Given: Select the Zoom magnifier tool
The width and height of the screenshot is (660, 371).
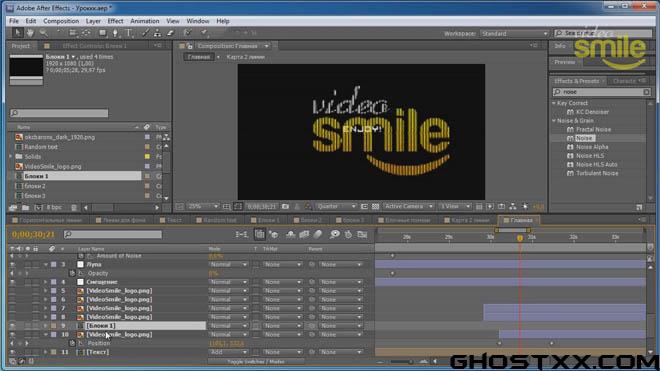Looking at the screenshot, I should coord(43,33).
